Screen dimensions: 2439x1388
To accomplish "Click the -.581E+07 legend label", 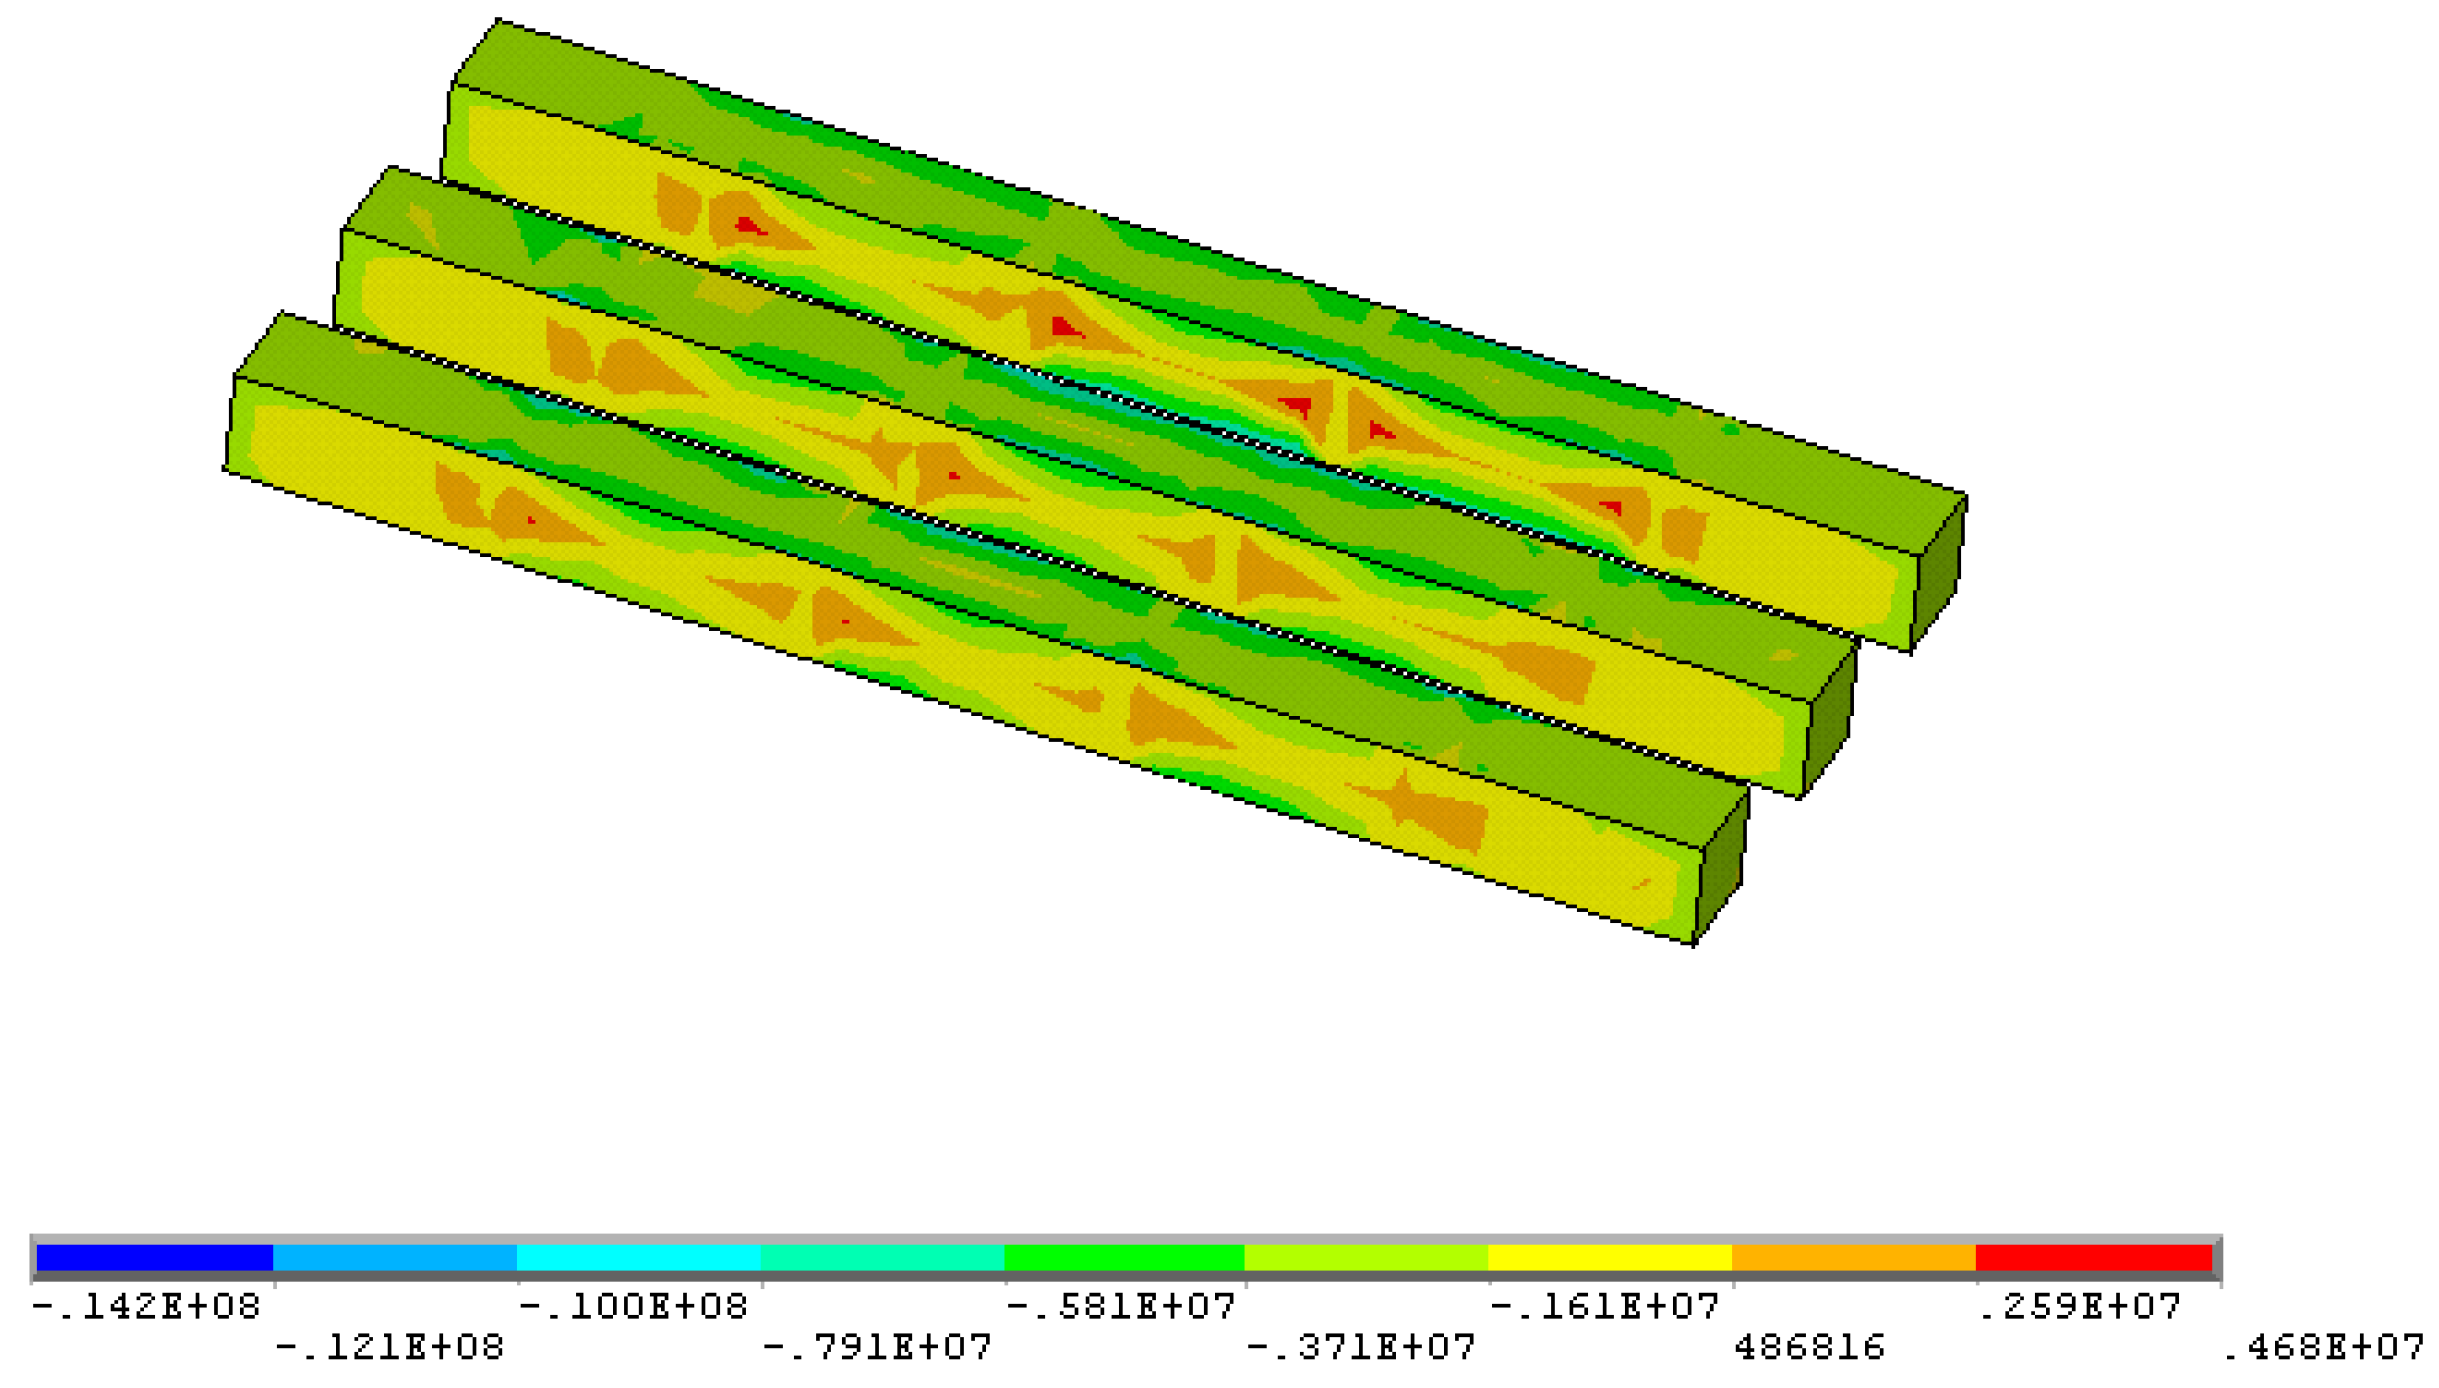I will (1120, 1306).
